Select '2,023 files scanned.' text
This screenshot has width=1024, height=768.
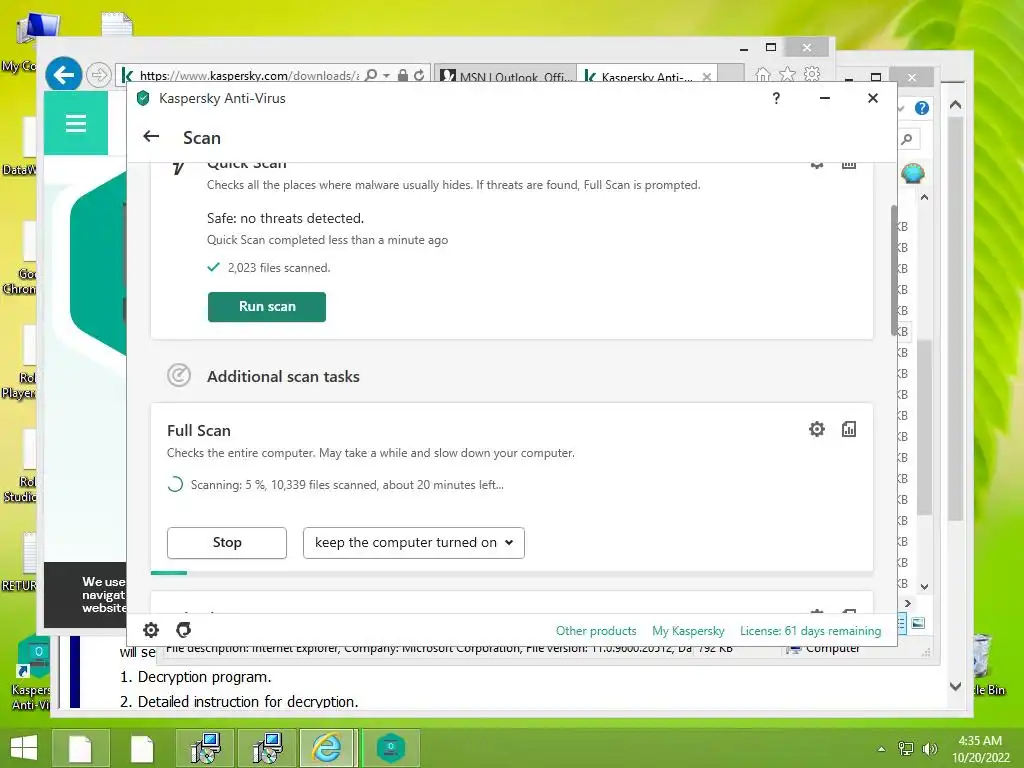click(279, 268)
